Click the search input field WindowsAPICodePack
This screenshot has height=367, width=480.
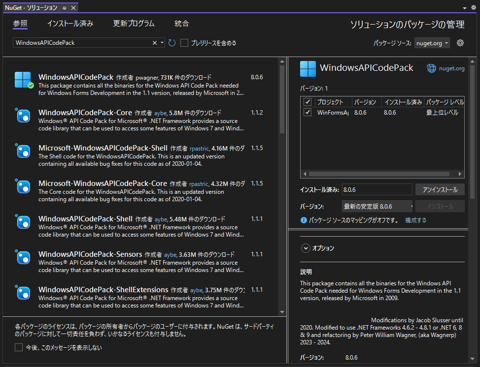83,43
